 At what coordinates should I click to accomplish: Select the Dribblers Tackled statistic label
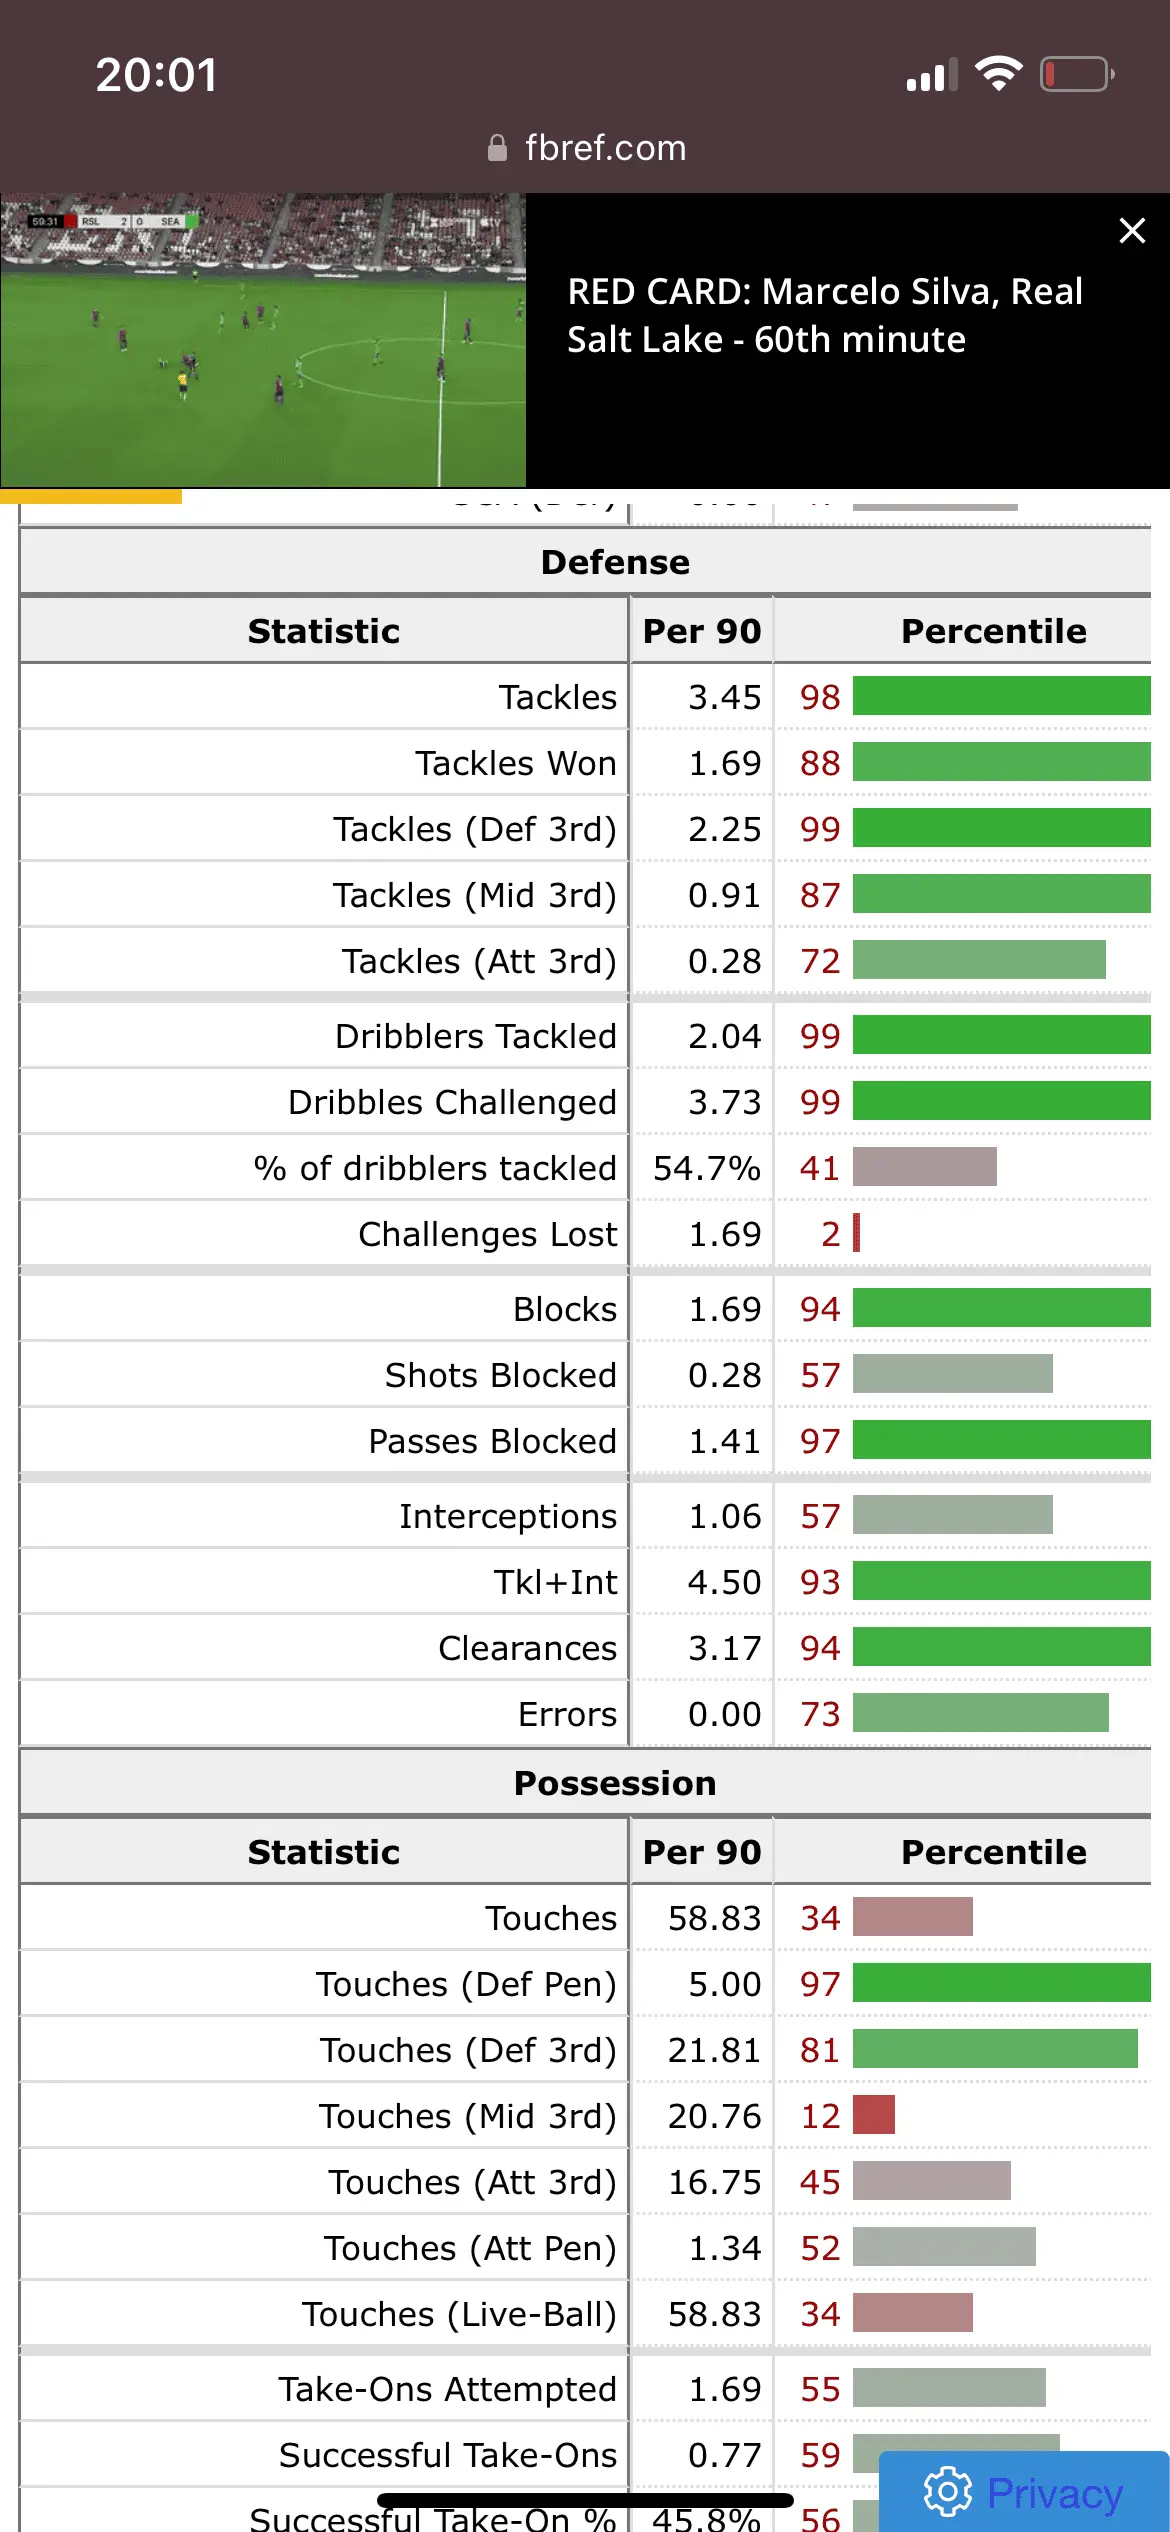click(475, 1036)
